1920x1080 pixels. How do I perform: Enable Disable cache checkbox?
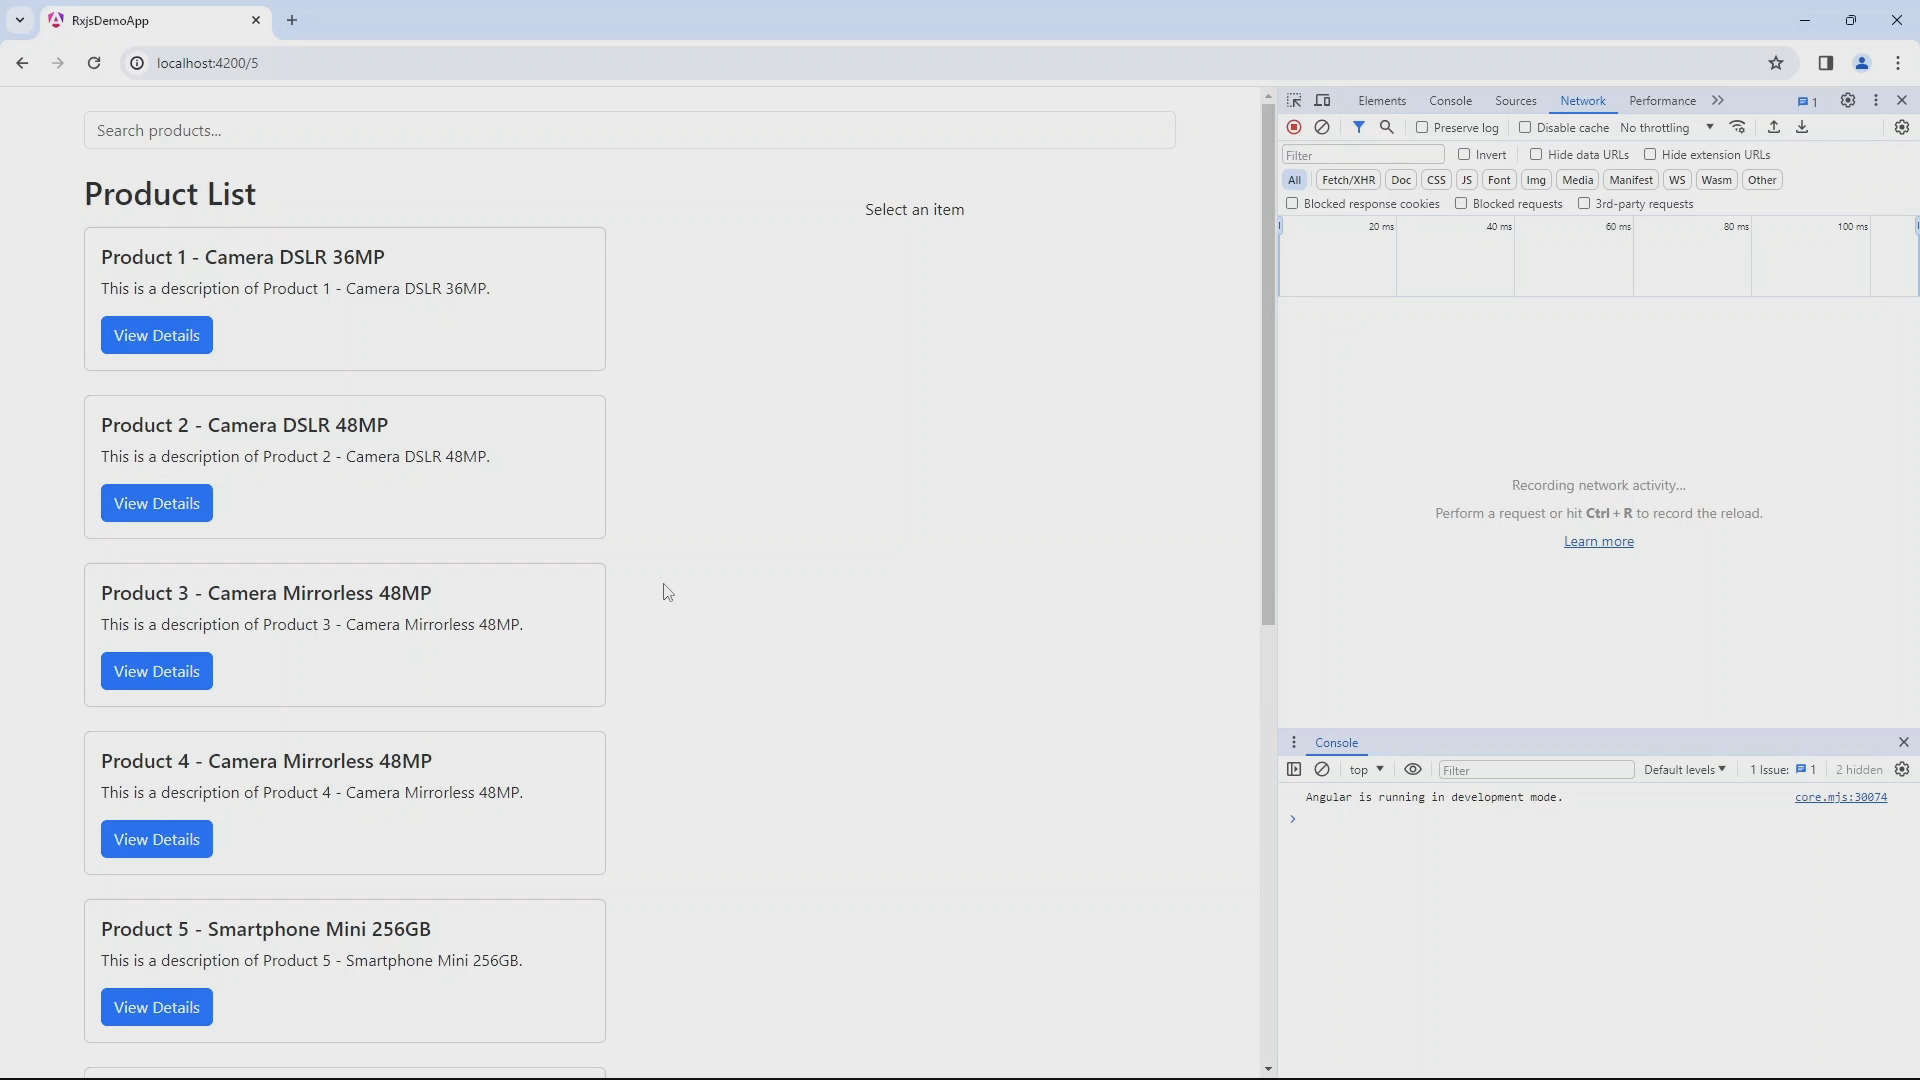click(1525, 127)
